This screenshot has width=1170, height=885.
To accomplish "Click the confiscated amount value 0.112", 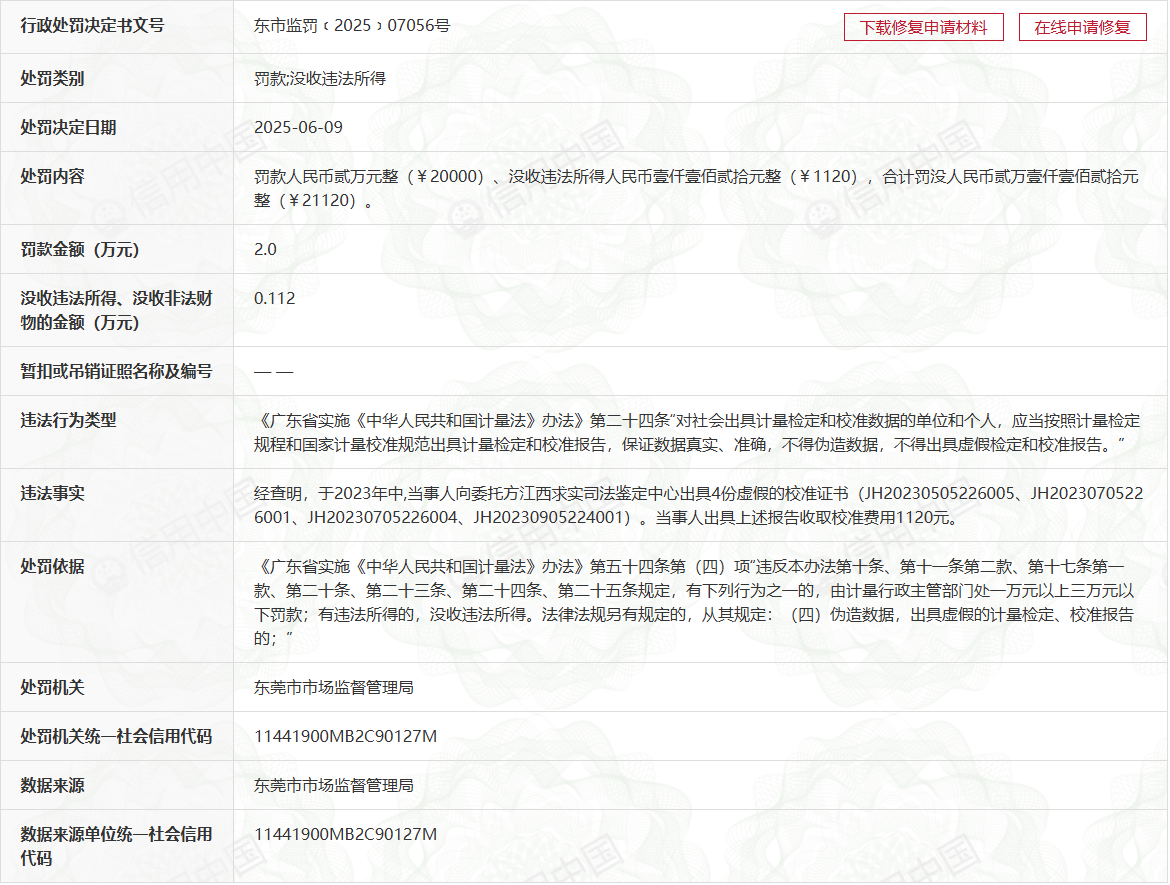I will [275, 298].
